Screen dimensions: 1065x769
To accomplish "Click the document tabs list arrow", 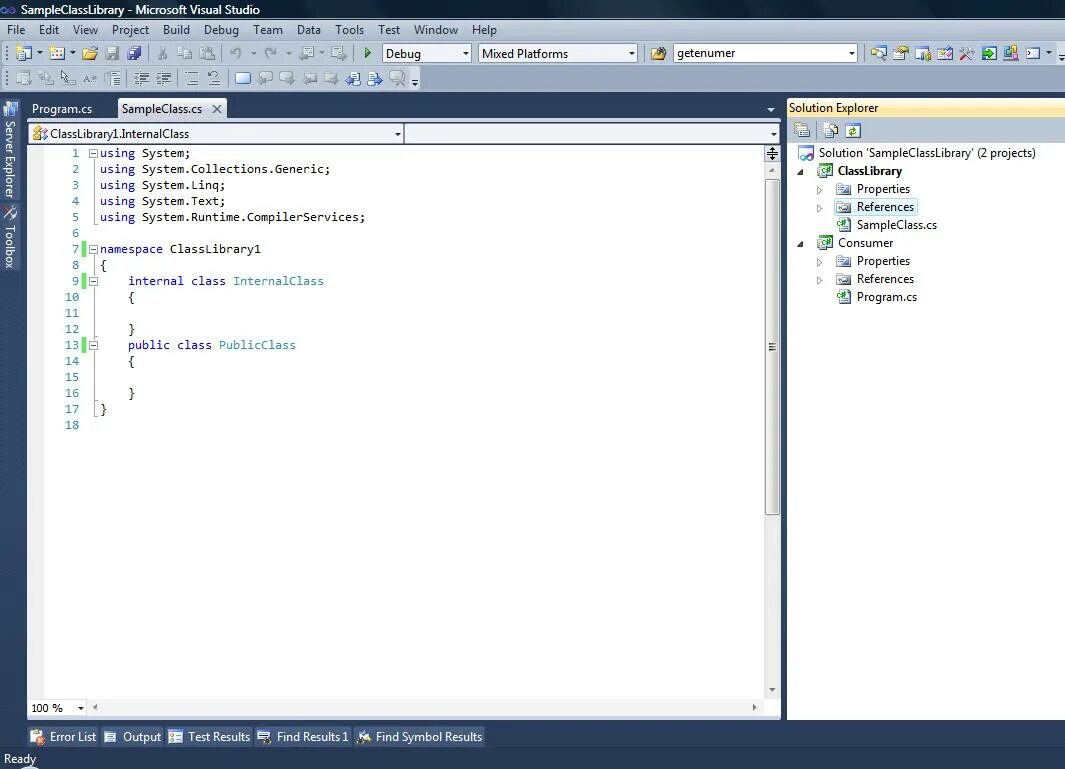I will pyautogui.click(x=770, y=109).
